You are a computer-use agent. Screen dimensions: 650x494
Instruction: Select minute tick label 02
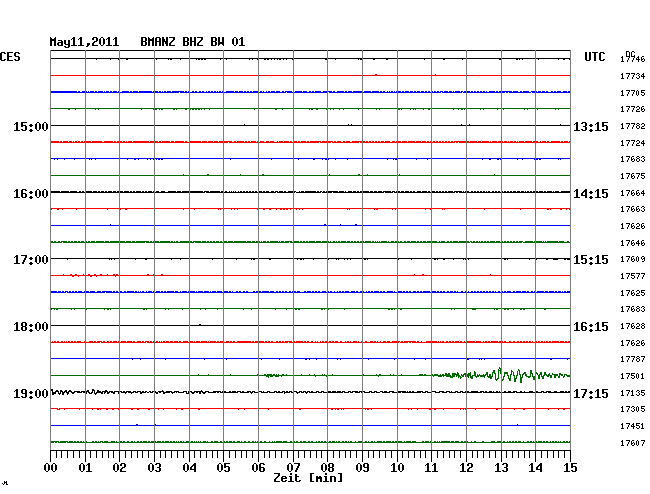[119, 468]
